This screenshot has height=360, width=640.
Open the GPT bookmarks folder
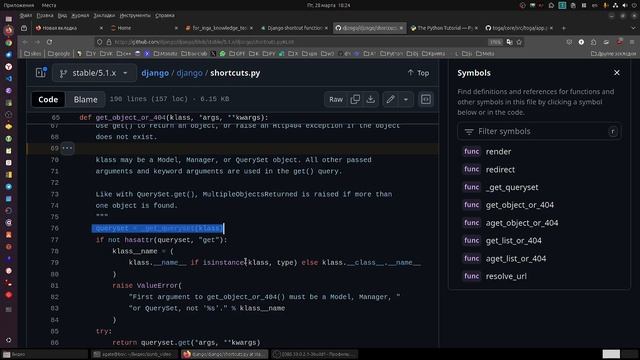pos(237,53)
